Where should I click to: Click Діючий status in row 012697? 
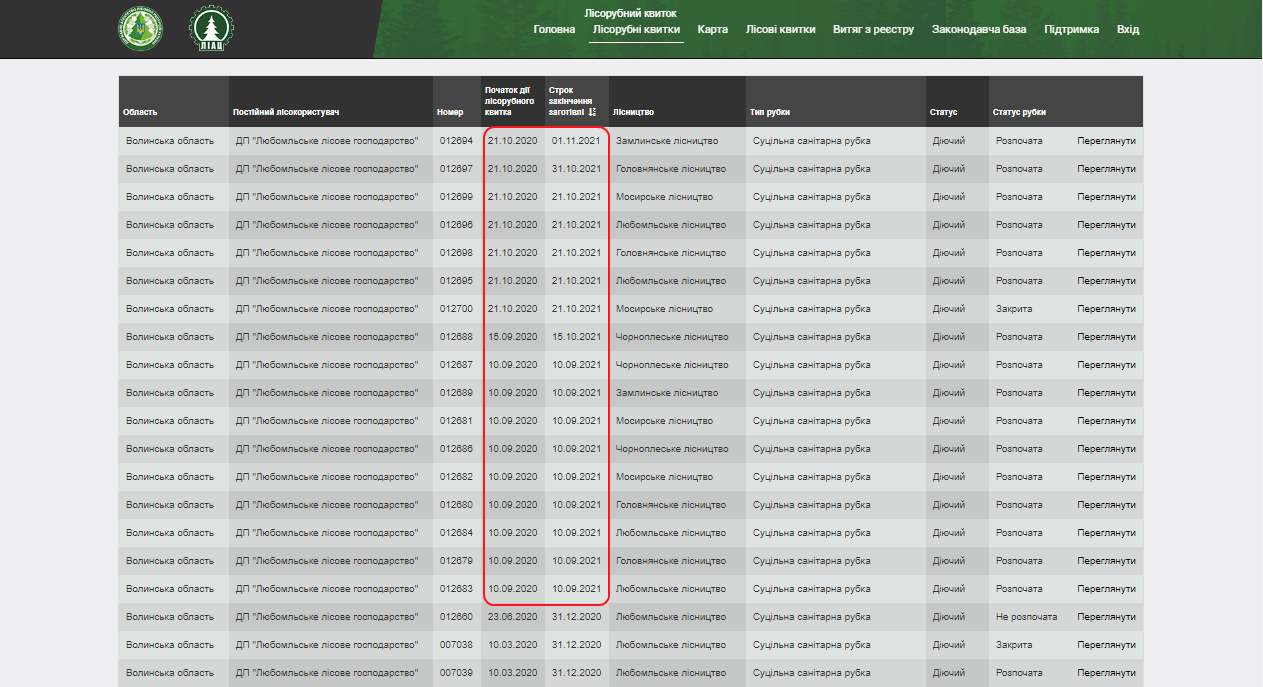tap(949, 169)
